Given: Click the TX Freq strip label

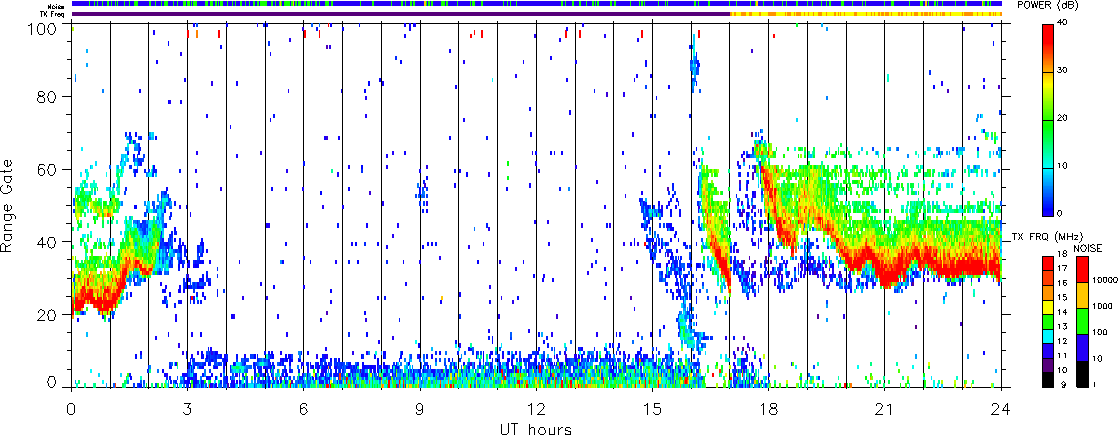Looking at the screenshot, I should (54, 14).
